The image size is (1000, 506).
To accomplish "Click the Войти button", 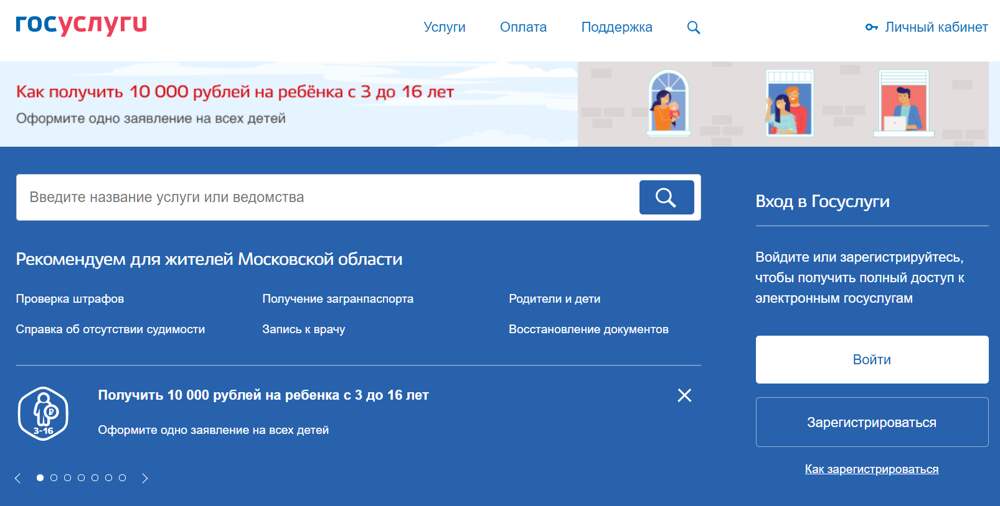I will 871,360.
